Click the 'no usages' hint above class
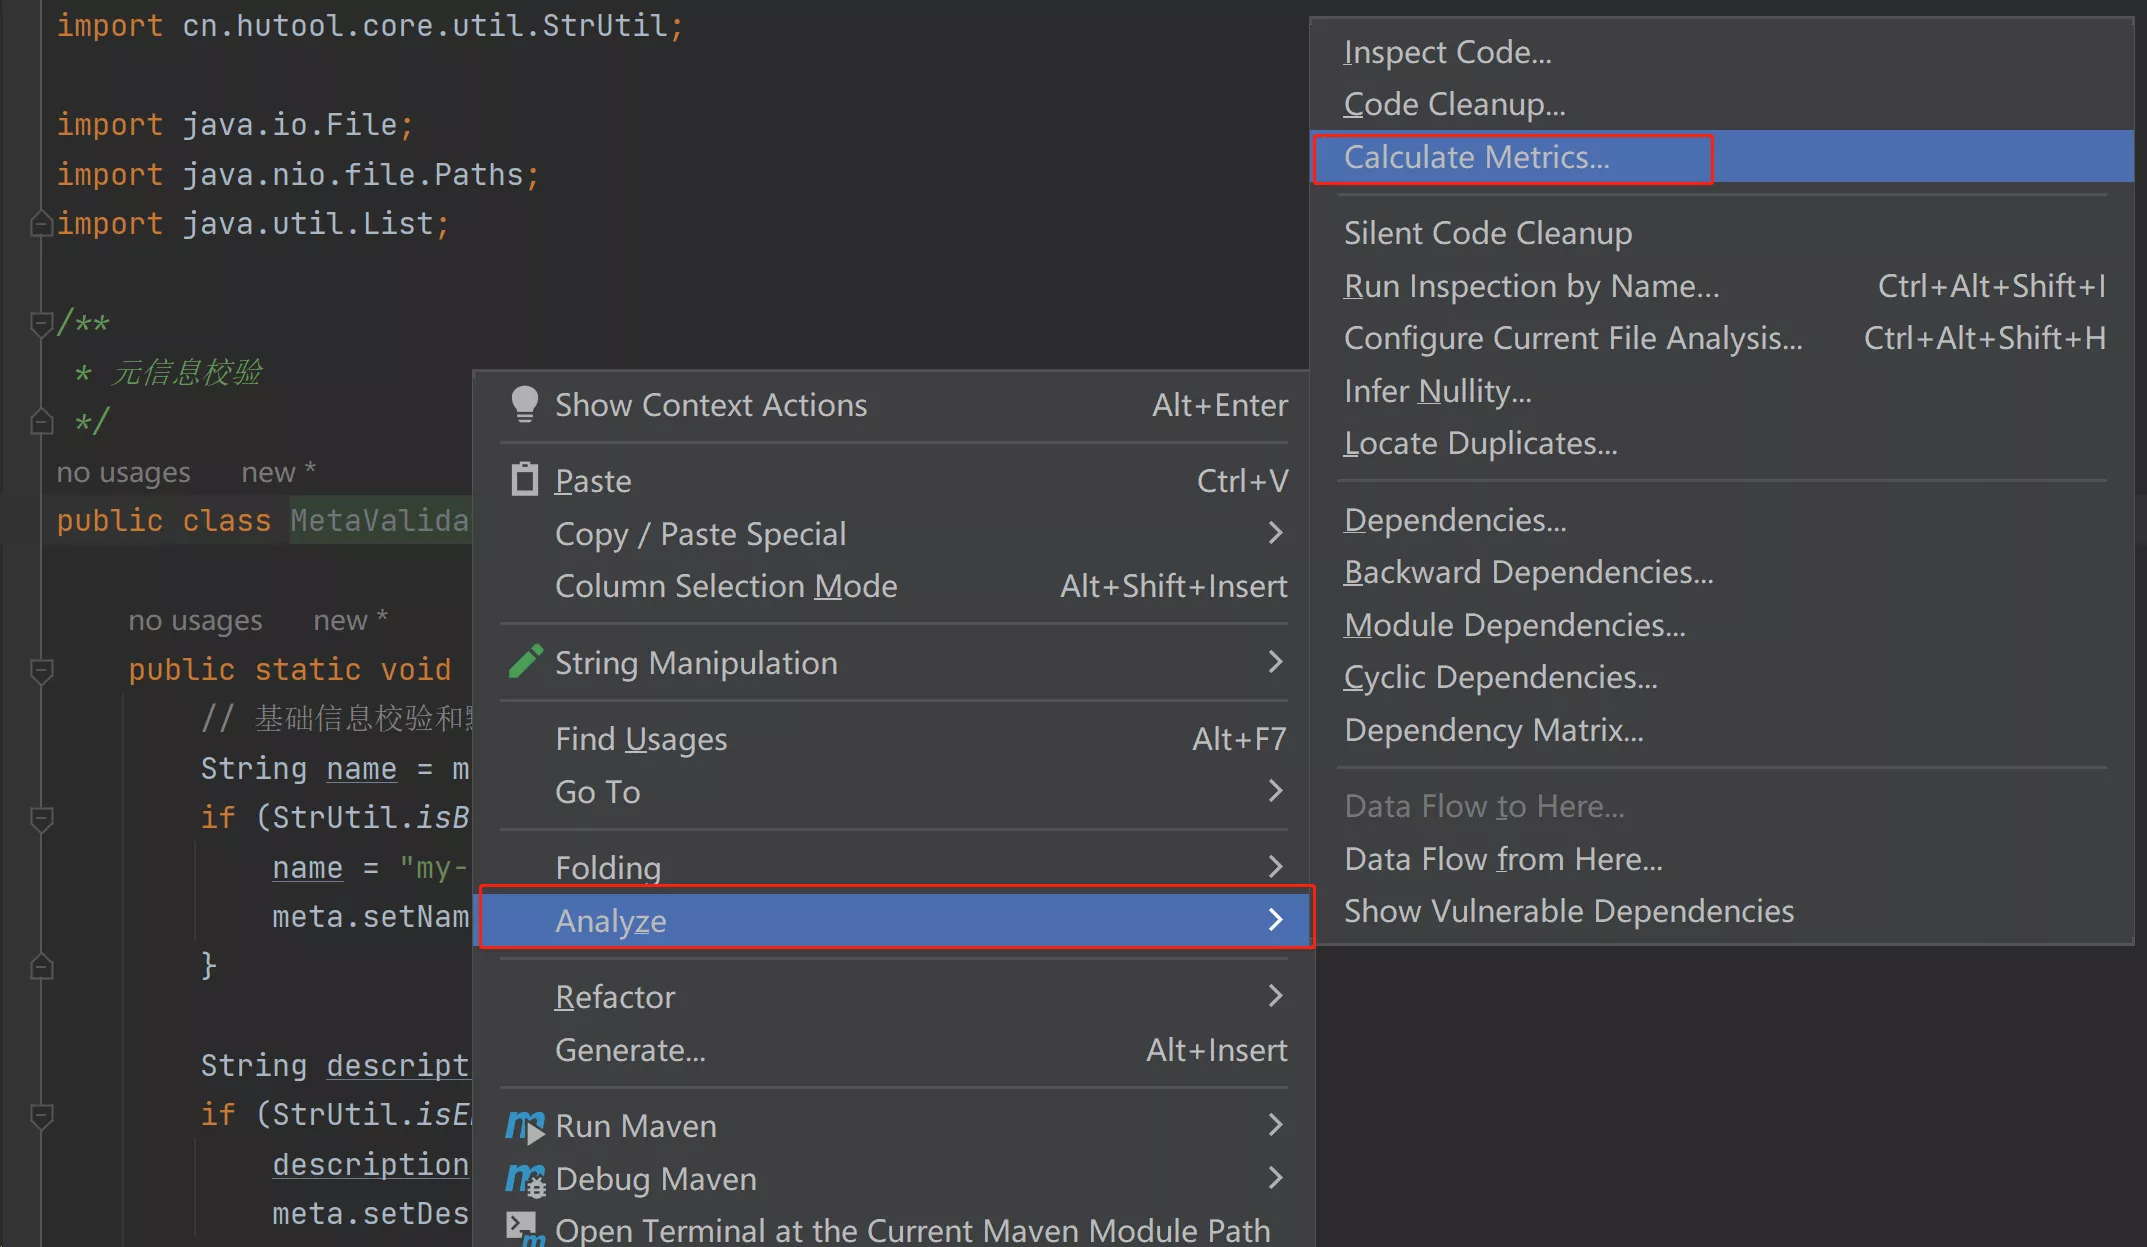 (x=123, y=472)
